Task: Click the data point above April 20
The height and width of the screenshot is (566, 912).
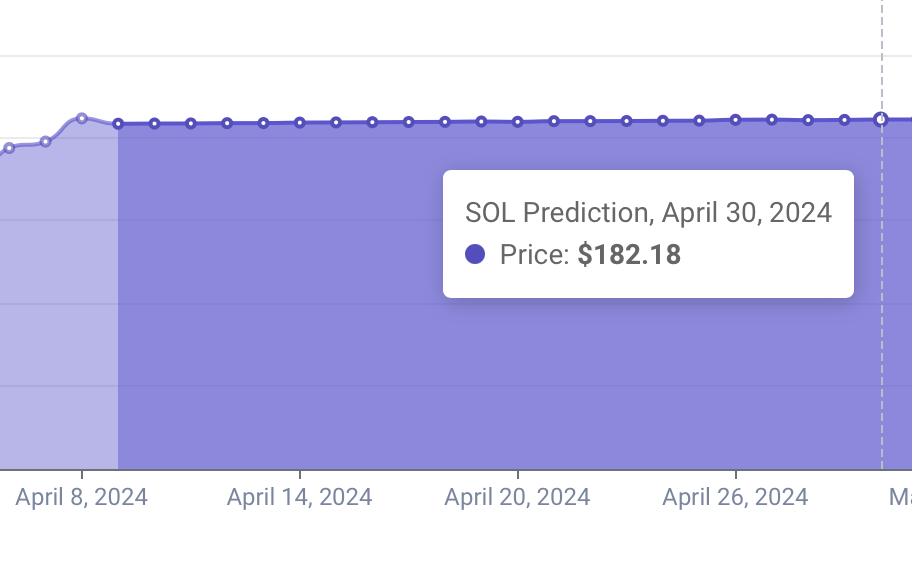Action: click(x=518, y=122)
